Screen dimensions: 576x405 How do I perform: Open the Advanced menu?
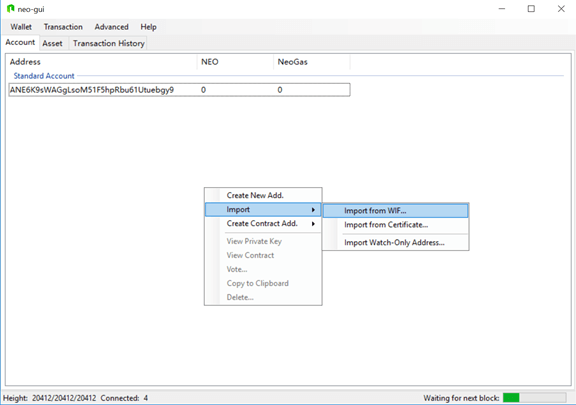click(111, 27)
